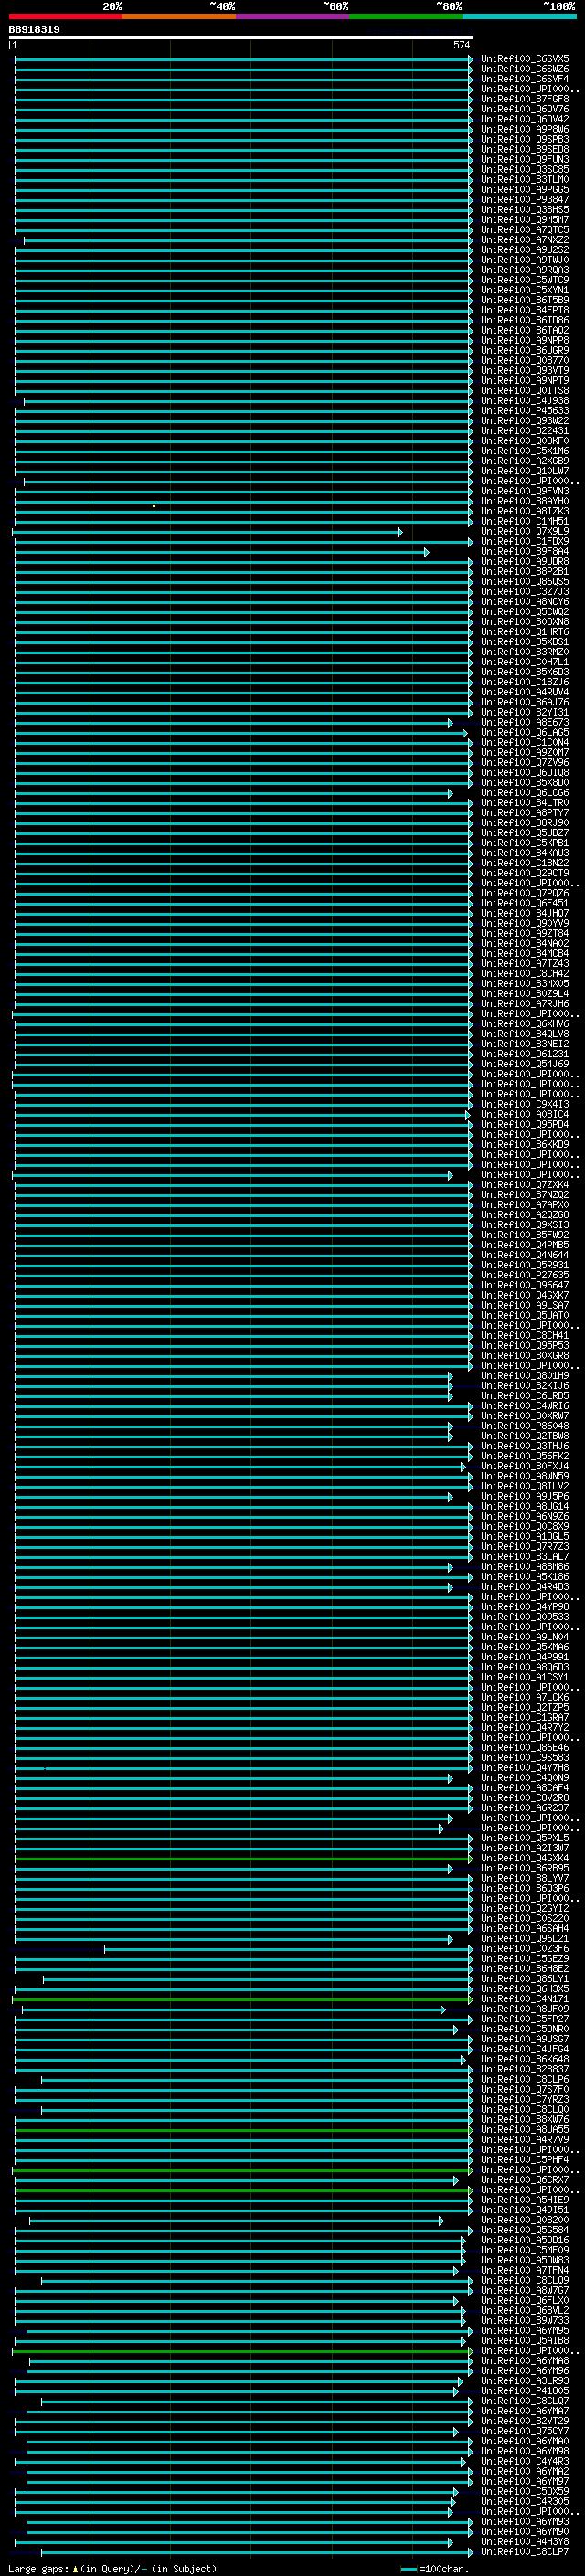Open hit UniRef100_P27635
The height and width of the screenshot is (2576, 585).
pos(524,1275)
